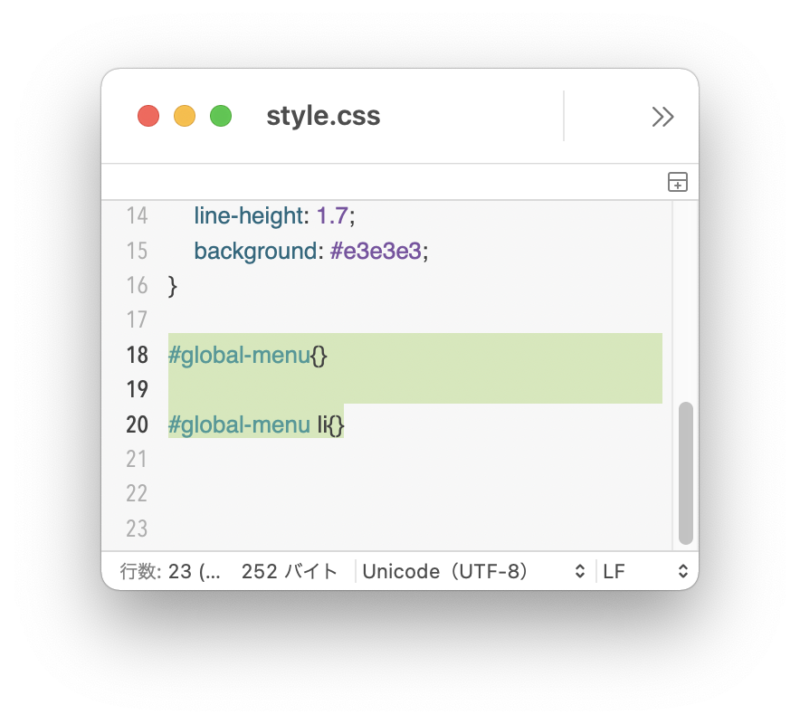Click the yellow minimize window button
This screenshot has height=724, width=800.
(x=185, y=116)
